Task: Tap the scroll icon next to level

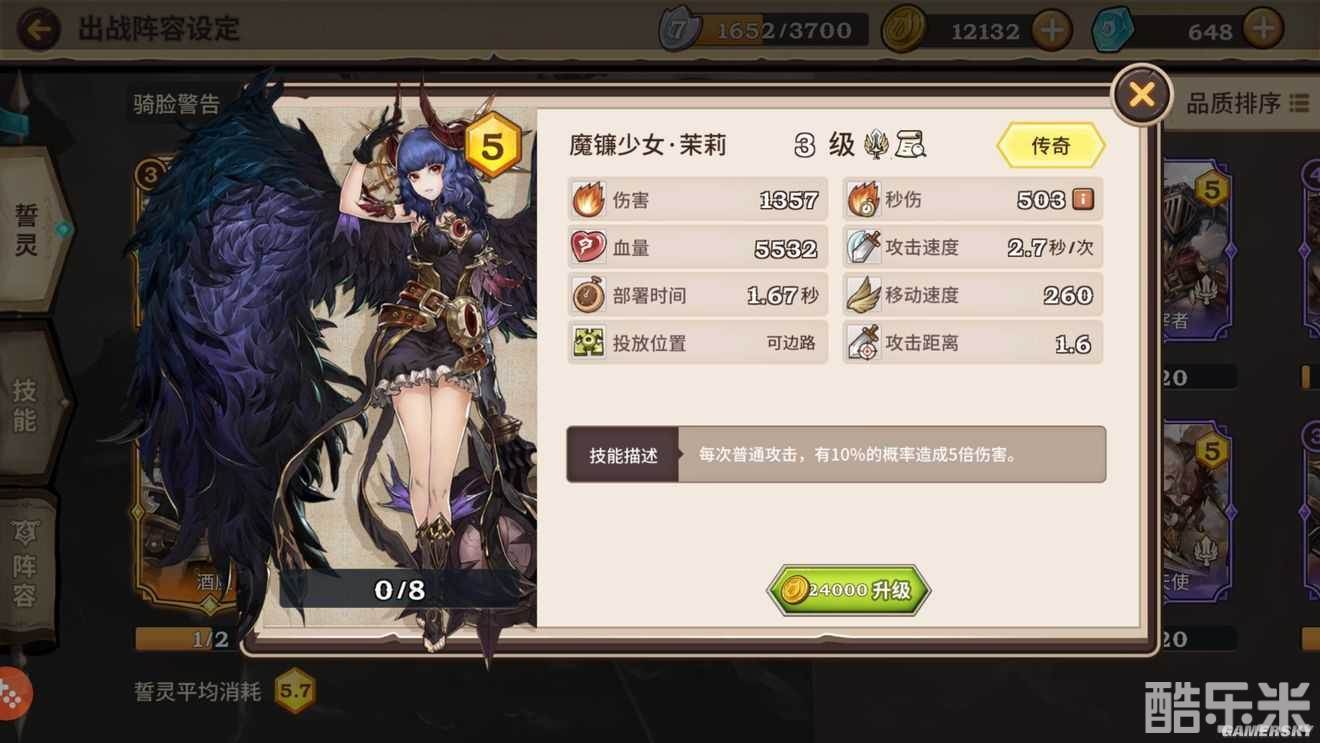Action: [910, 146]
